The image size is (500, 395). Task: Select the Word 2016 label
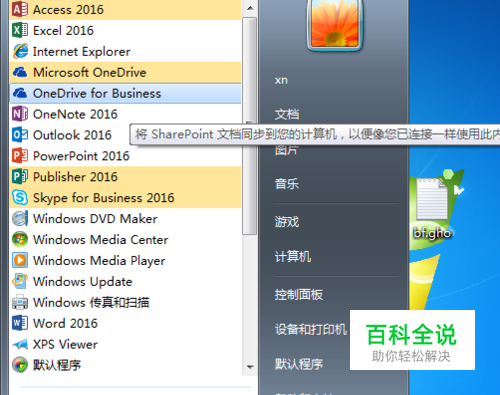click(x=65, y=323)
